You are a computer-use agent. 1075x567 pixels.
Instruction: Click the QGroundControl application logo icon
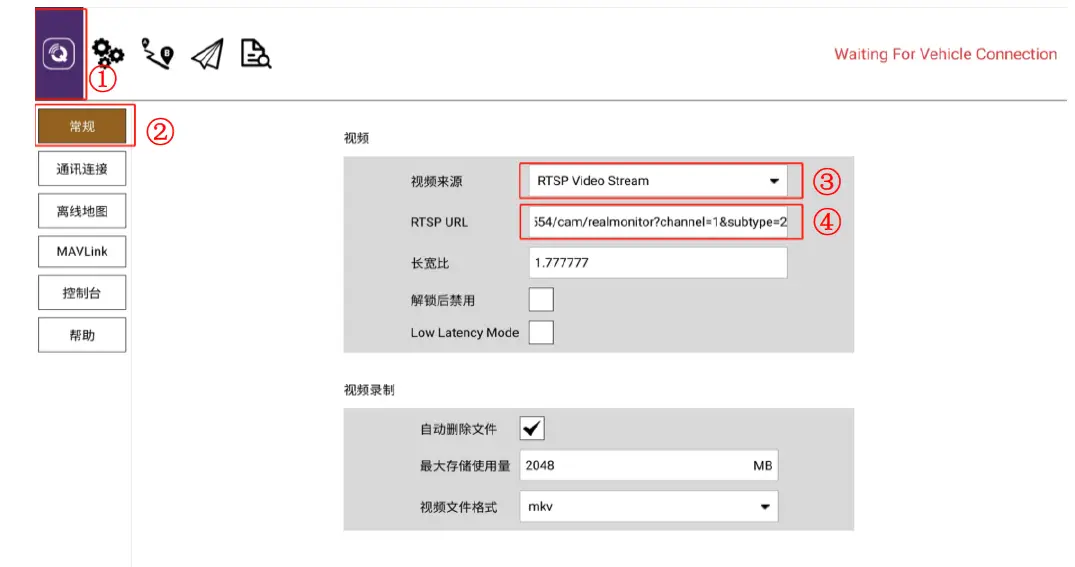point(58,54)
